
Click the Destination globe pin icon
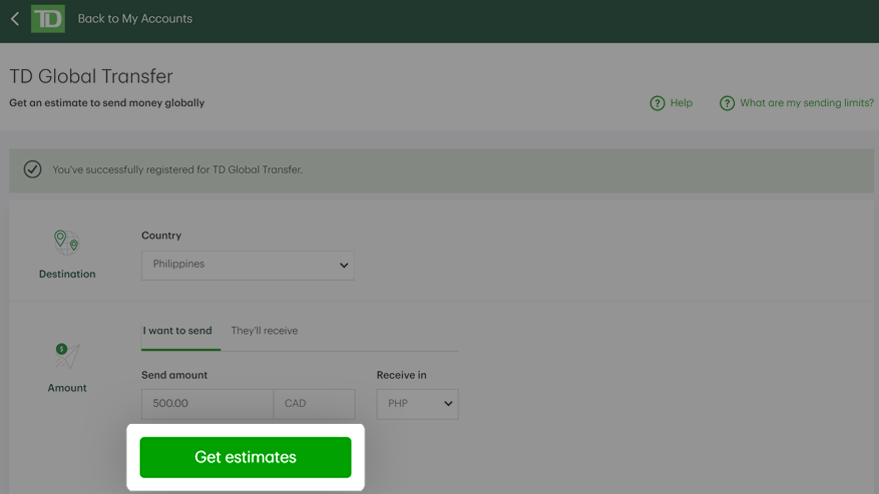[67, 242]
